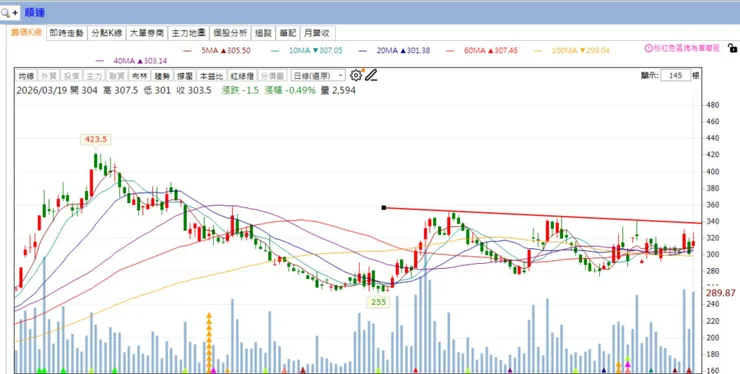
Task: Toggle the 融資 indicator button
Action: pos(116,76)
